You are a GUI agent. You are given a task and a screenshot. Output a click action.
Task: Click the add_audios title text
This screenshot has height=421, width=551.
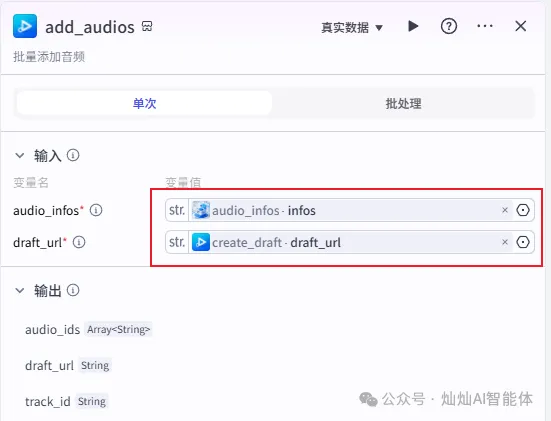click(x=90, y=27)
